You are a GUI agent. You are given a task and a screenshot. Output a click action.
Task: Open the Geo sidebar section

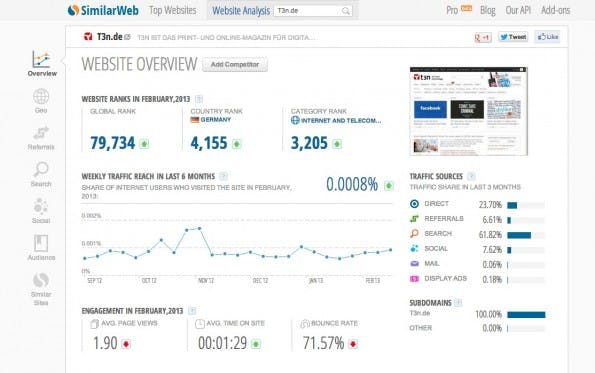tap(41, 101)
